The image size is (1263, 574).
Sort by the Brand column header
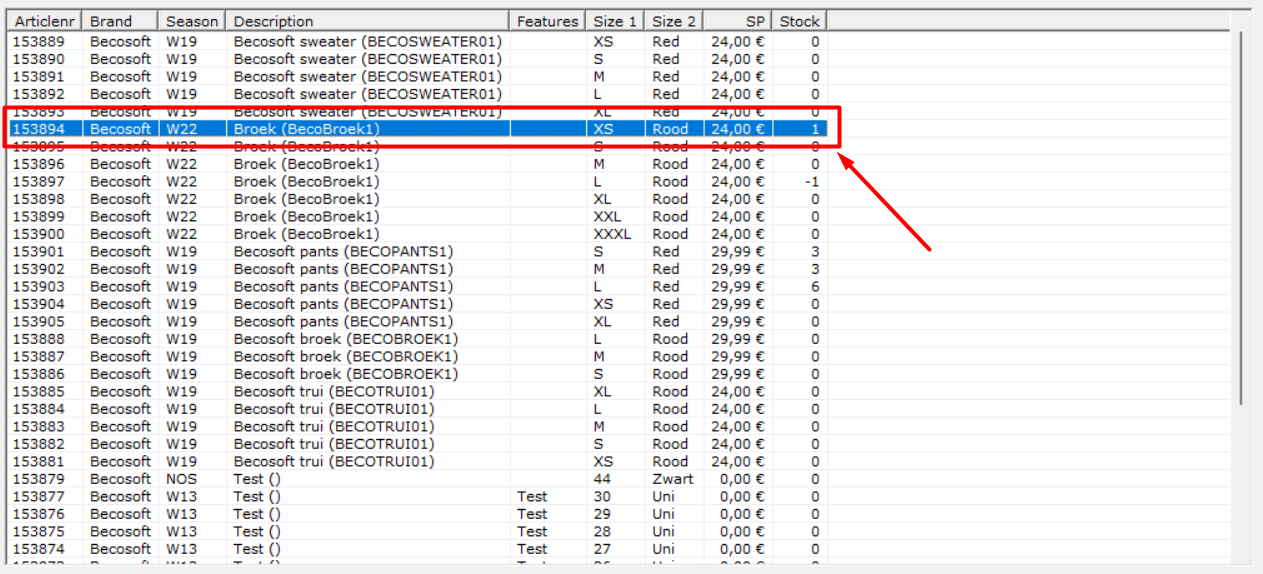(120, 21)
